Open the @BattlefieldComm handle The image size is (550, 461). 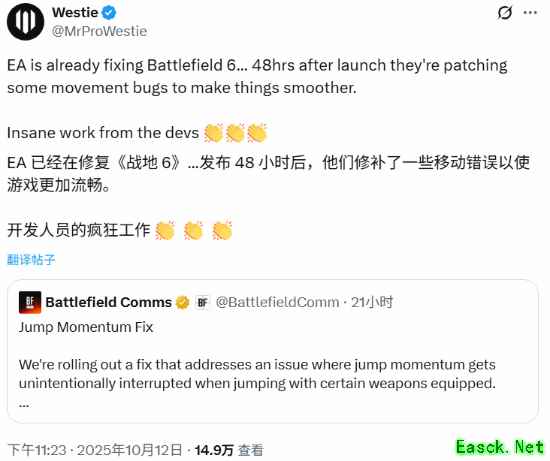pyautogui.click(x=277, y=302)
